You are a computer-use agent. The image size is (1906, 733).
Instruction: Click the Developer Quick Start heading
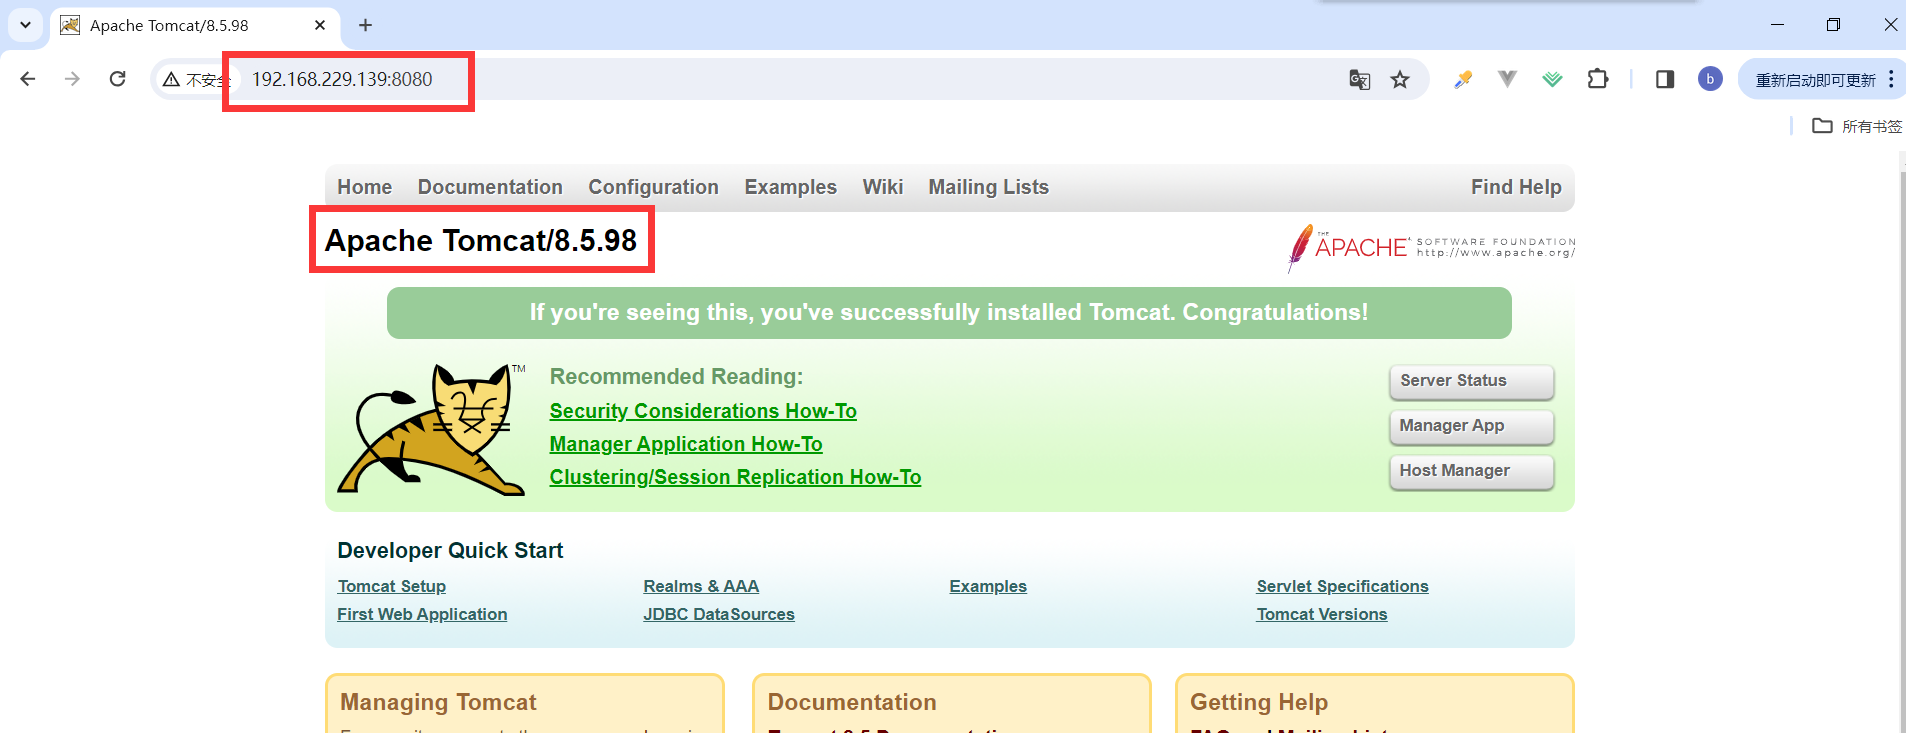(450, 550)
